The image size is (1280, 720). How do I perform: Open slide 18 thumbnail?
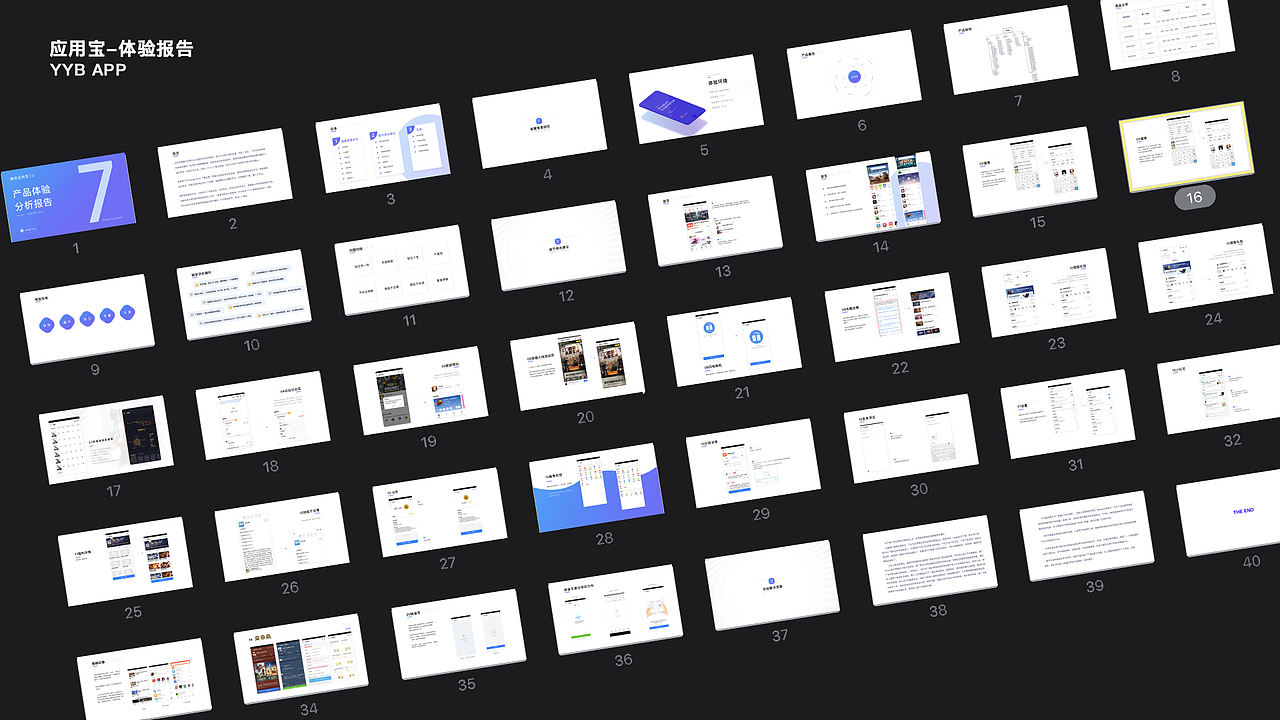263,416
